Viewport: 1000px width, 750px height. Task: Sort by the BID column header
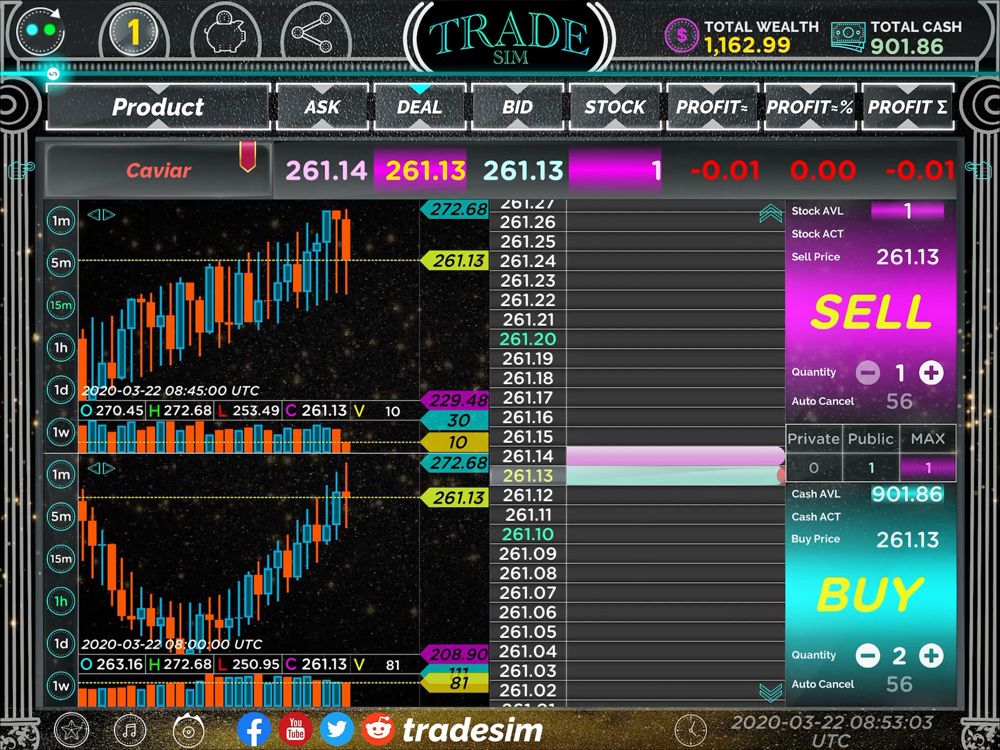(517, 107)
